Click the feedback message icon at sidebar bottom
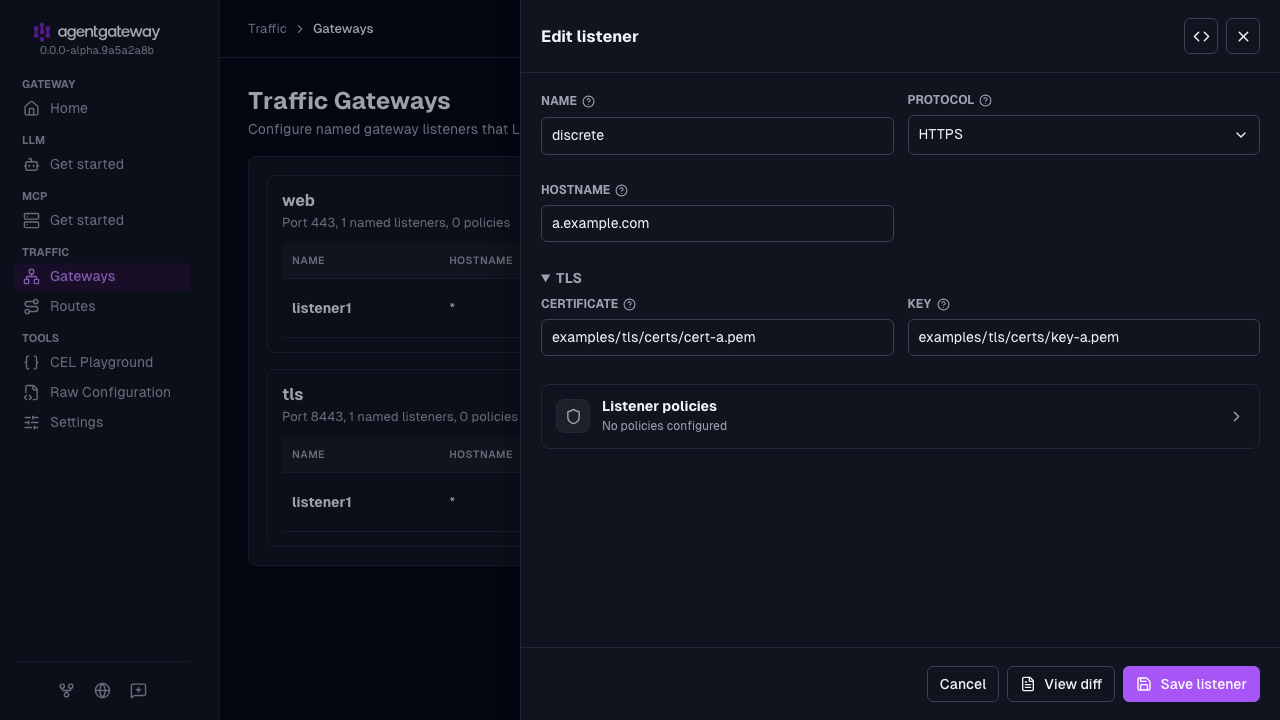 pos(138,690)
